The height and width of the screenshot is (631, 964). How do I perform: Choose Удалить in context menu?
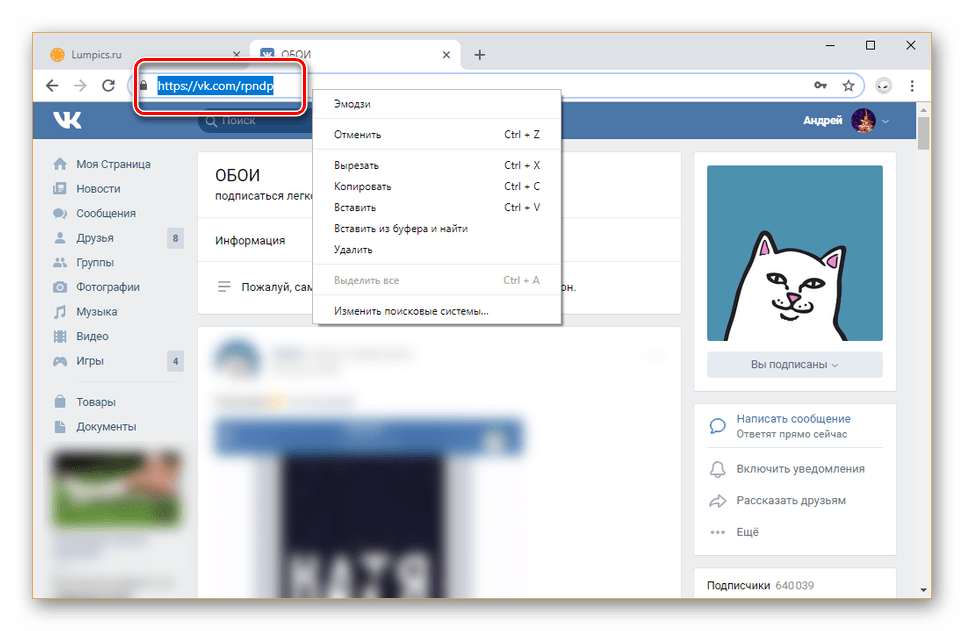point(437,250)
